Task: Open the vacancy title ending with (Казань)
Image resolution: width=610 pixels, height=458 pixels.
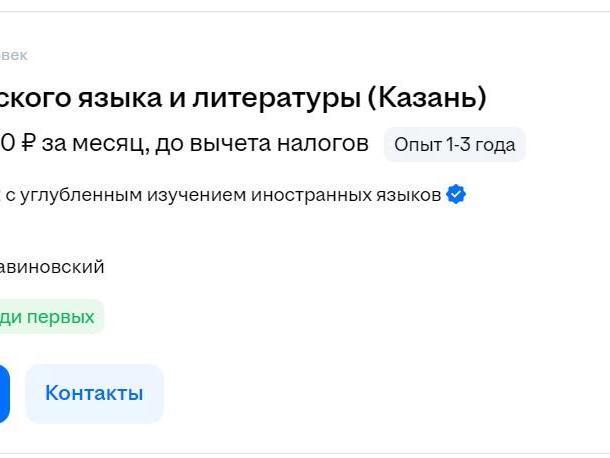Action: (x=243, y=98)
